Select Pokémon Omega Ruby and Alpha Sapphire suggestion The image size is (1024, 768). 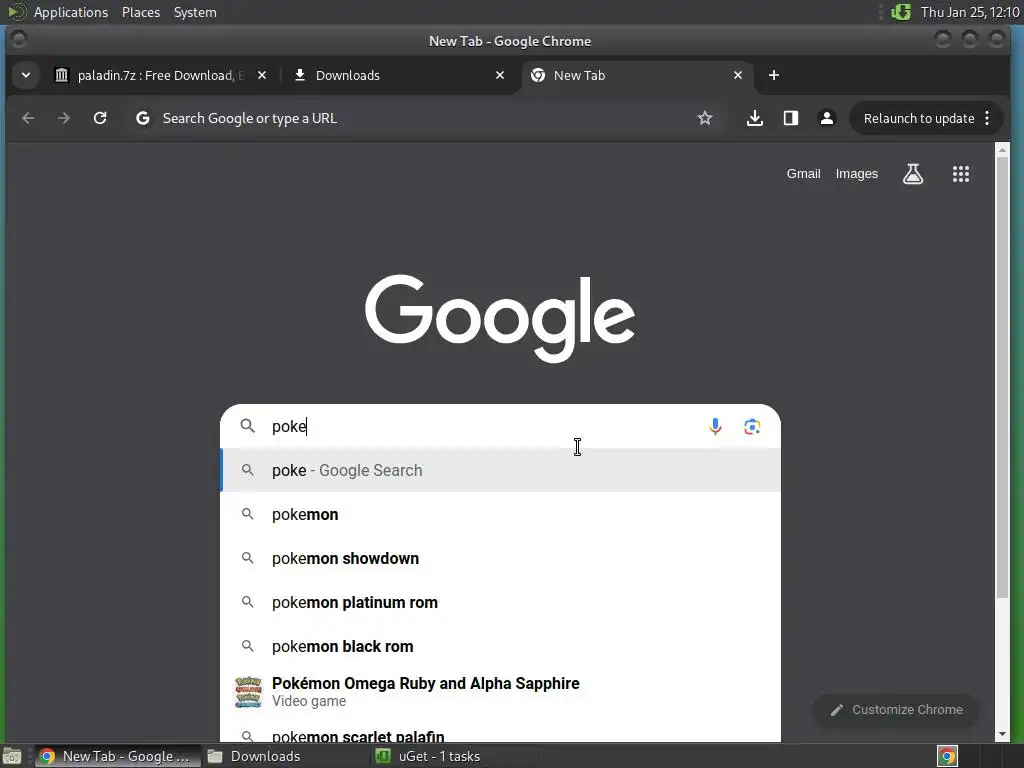pos(500,692)
